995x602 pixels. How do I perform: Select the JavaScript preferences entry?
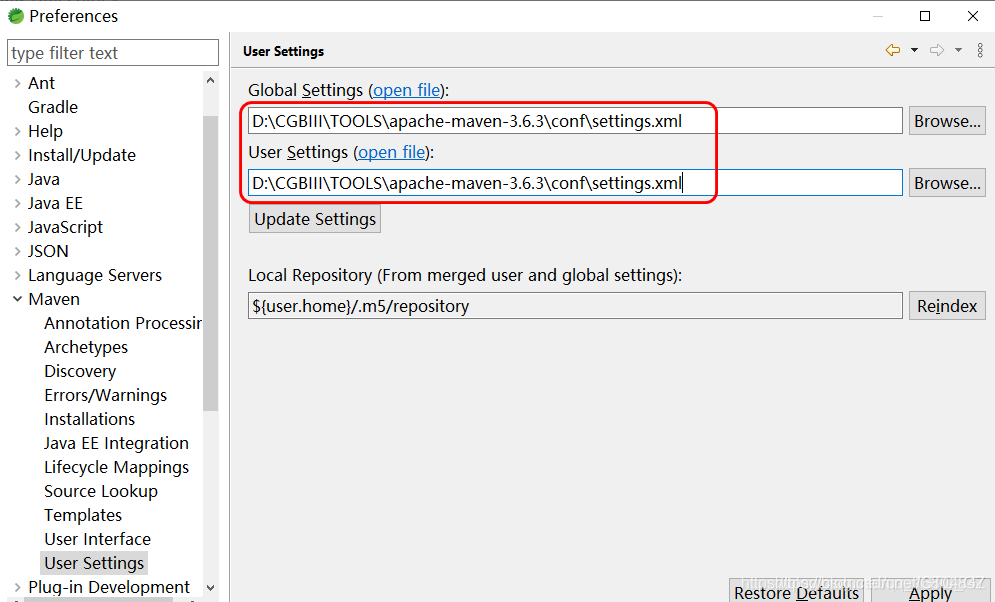65,227
